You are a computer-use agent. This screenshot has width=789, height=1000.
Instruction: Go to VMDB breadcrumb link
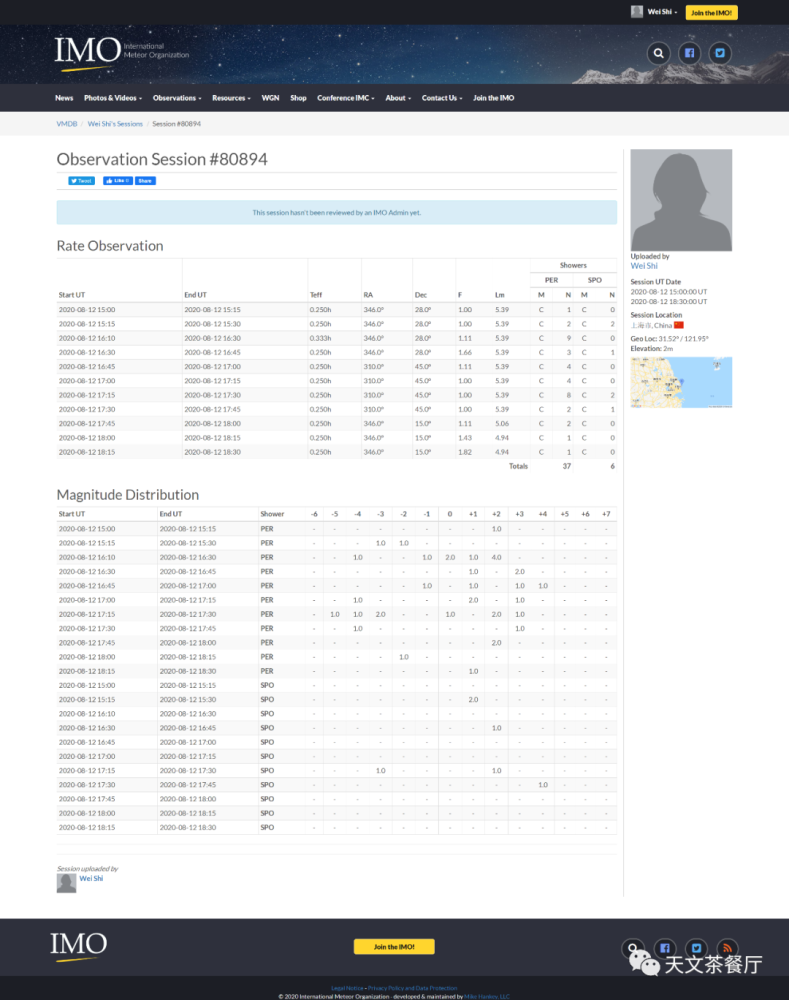(x=66, y=124)
